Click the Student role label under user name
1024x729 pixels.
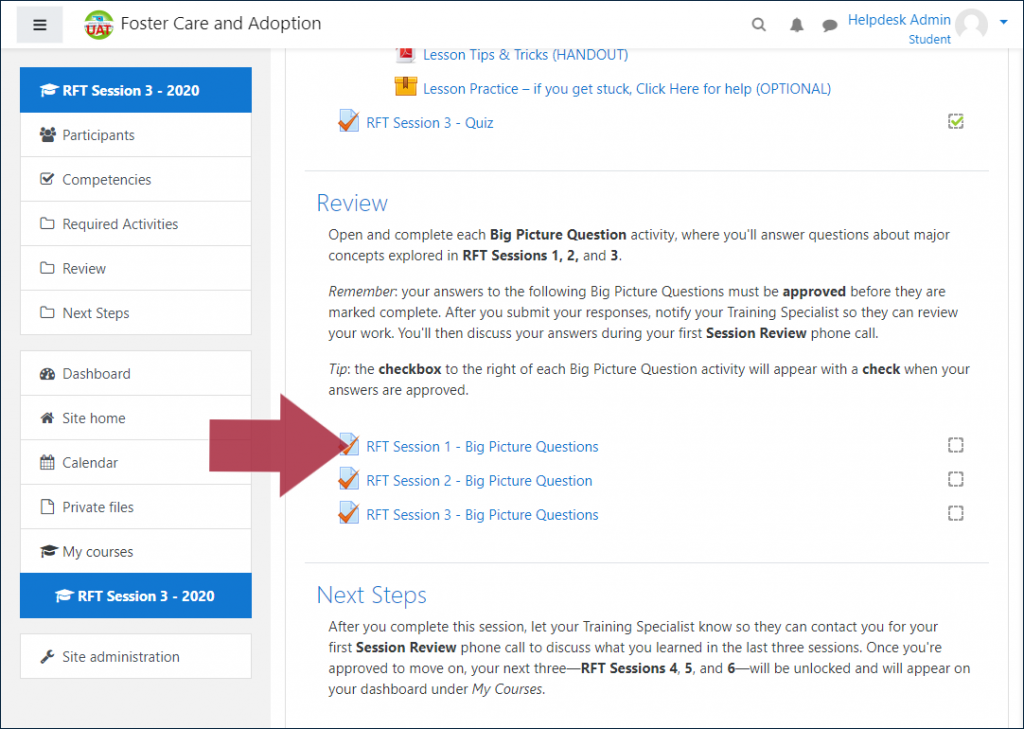(x=929, y=39)
